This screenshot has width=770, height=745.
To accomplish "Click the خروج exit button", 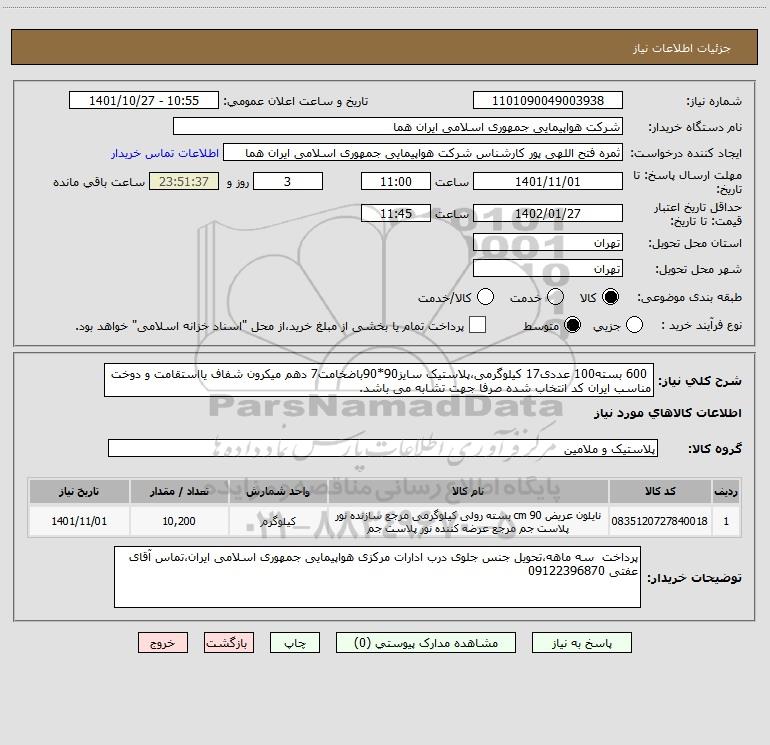I will click(163, 643).
